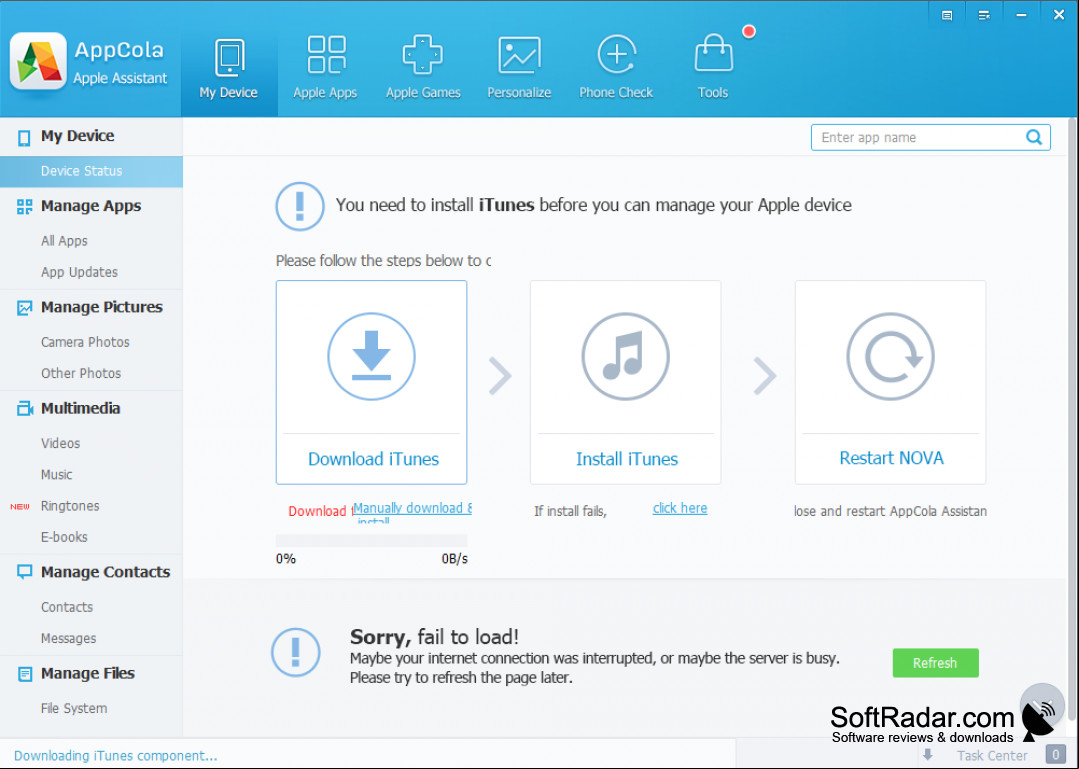Click the Manage Apps grid icon in sidebar
Viewport: 1079px width, 769px height.
(x=25, y=206)
